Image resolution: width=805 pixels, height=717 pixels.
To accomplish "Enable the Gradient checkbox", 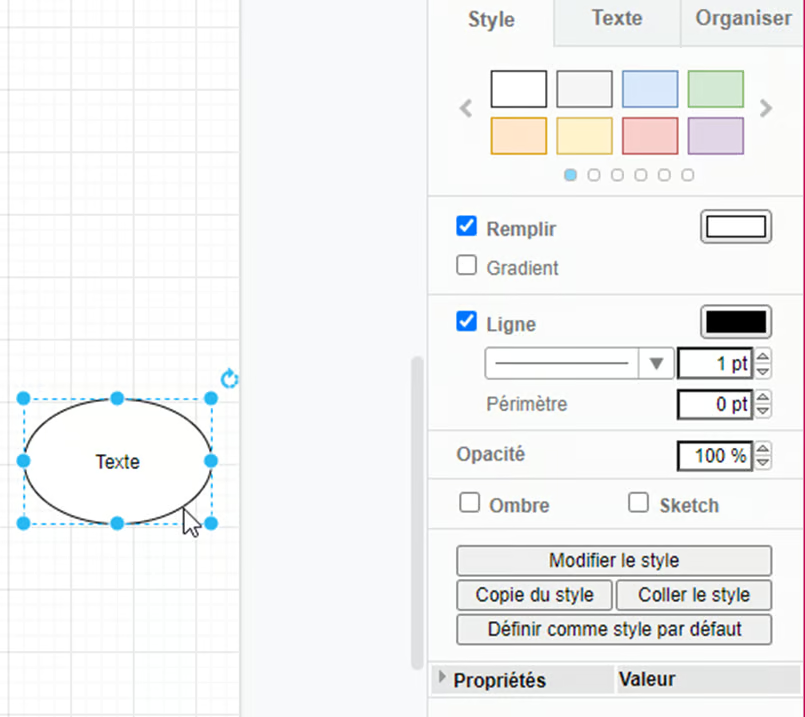I will coord(466,266).
